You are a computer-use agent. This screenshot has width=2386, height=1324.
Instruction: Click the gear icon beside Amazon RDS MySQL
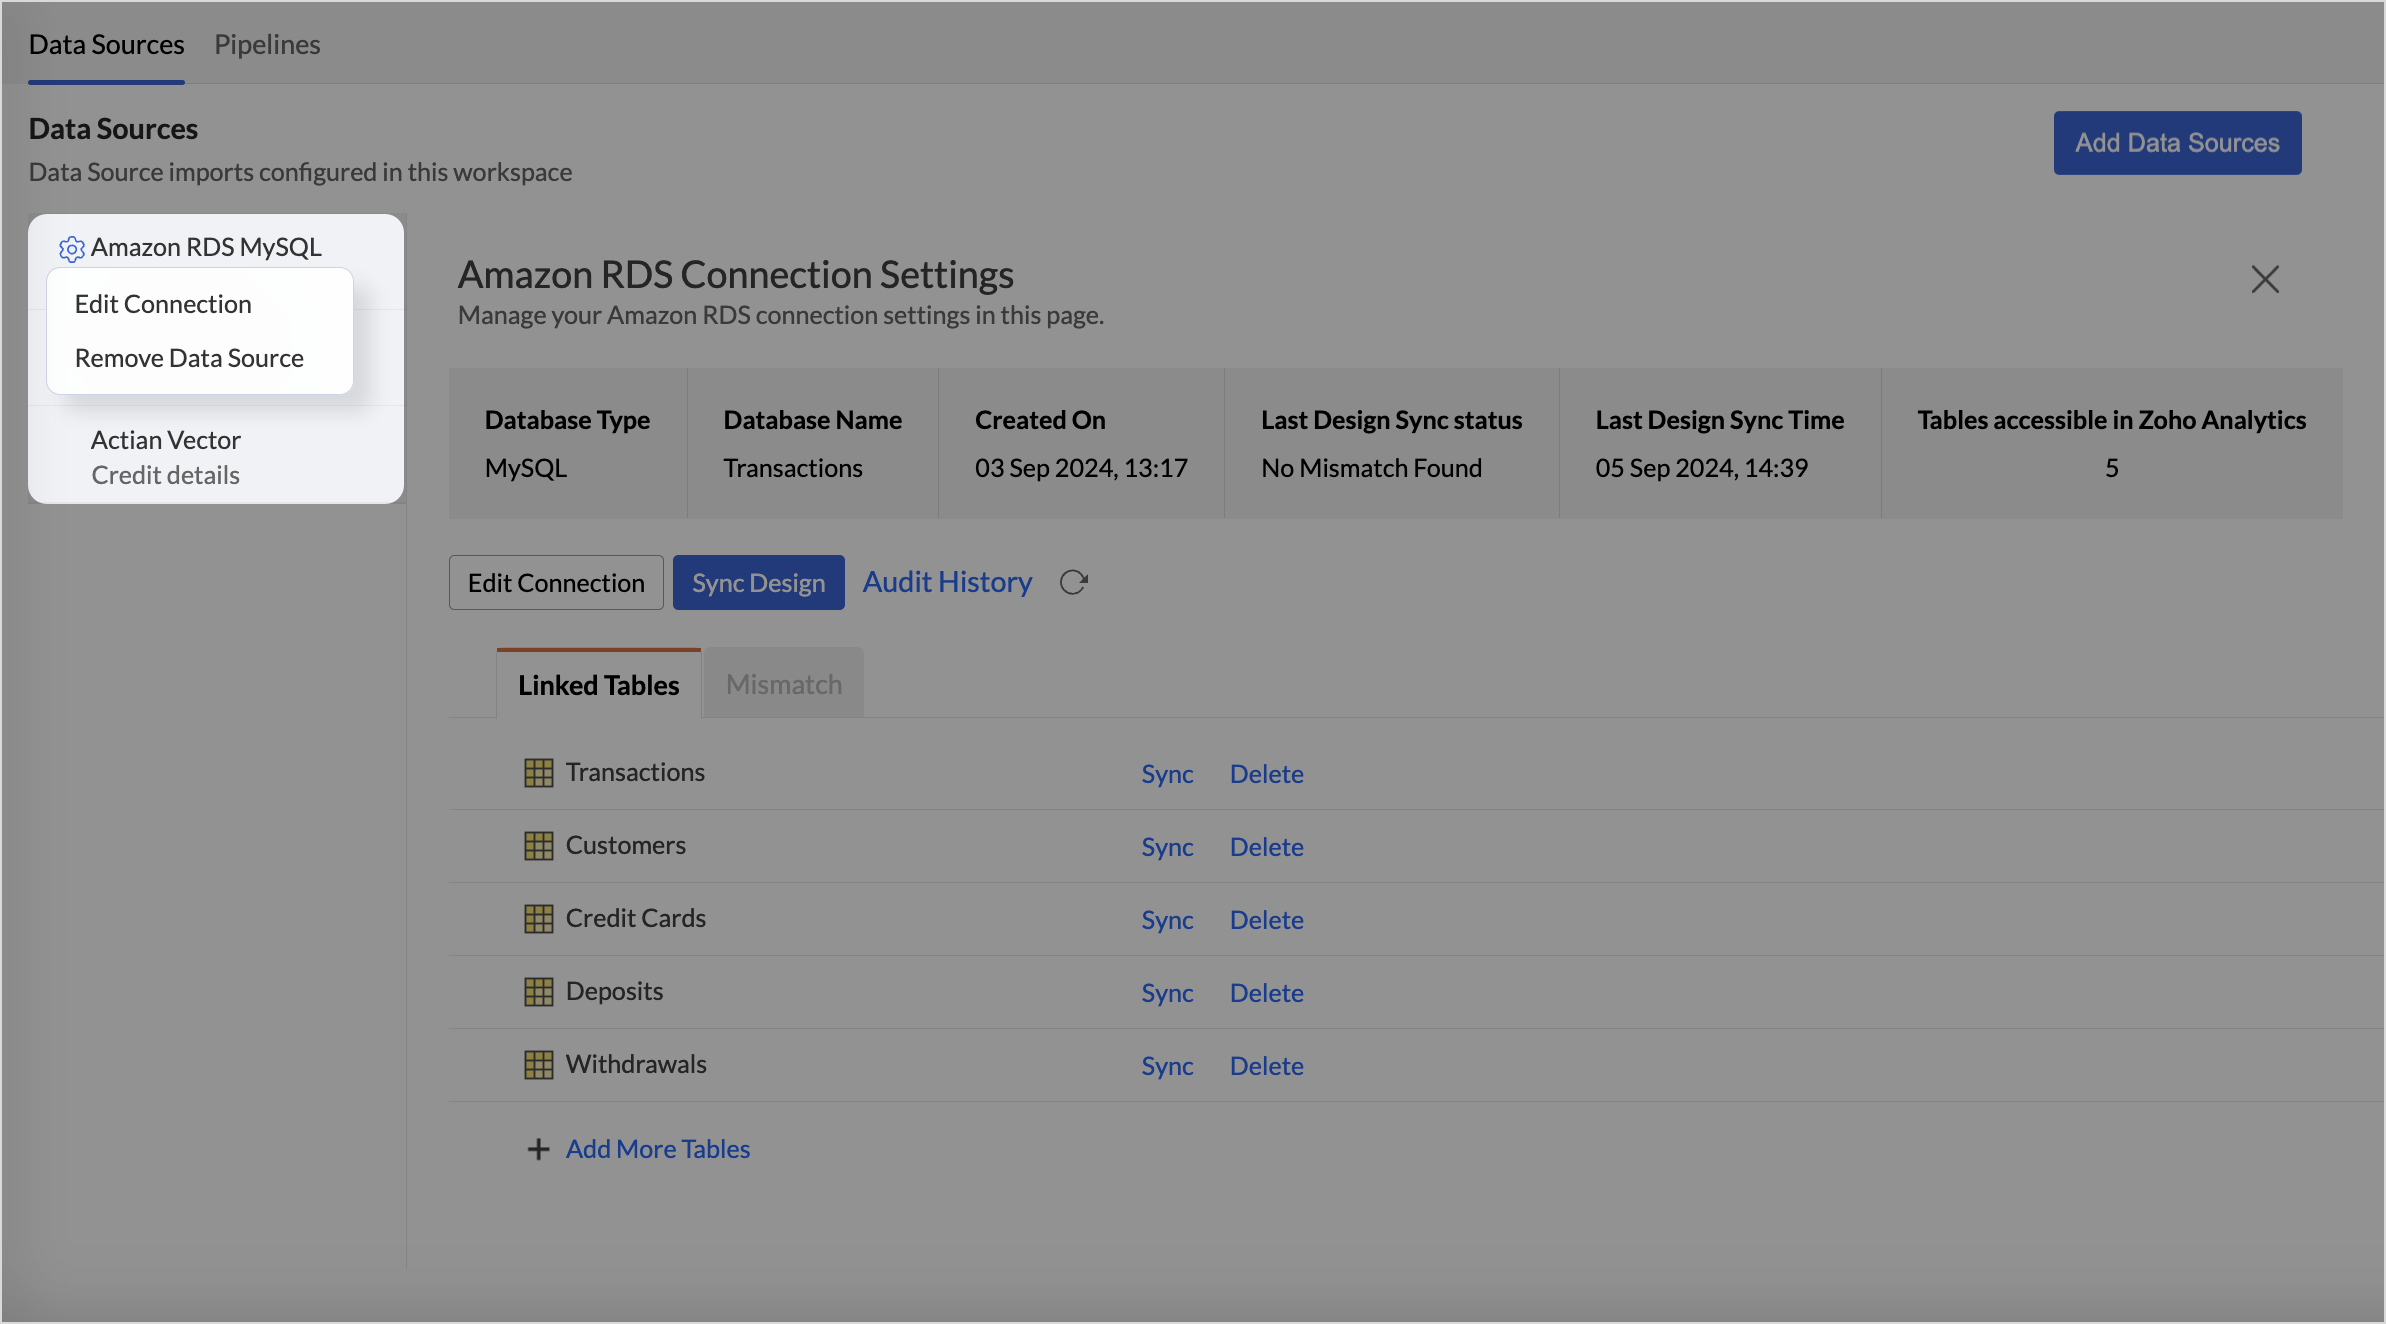pos(71,248)
